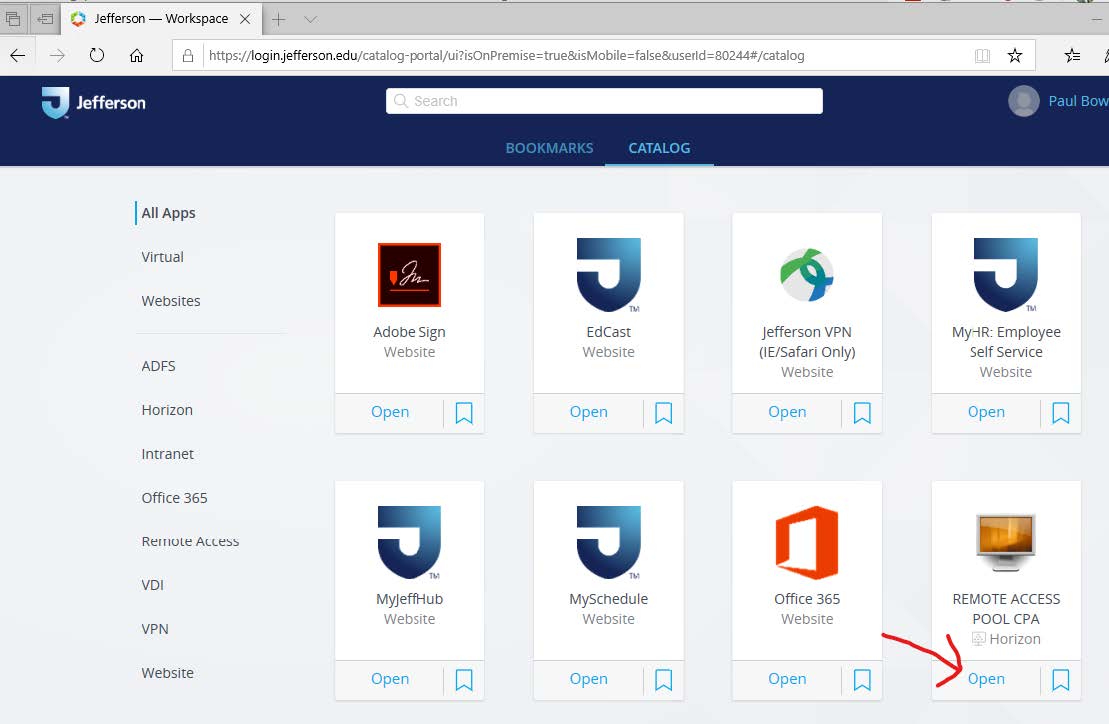Select All Apps category

pos(168,213)
